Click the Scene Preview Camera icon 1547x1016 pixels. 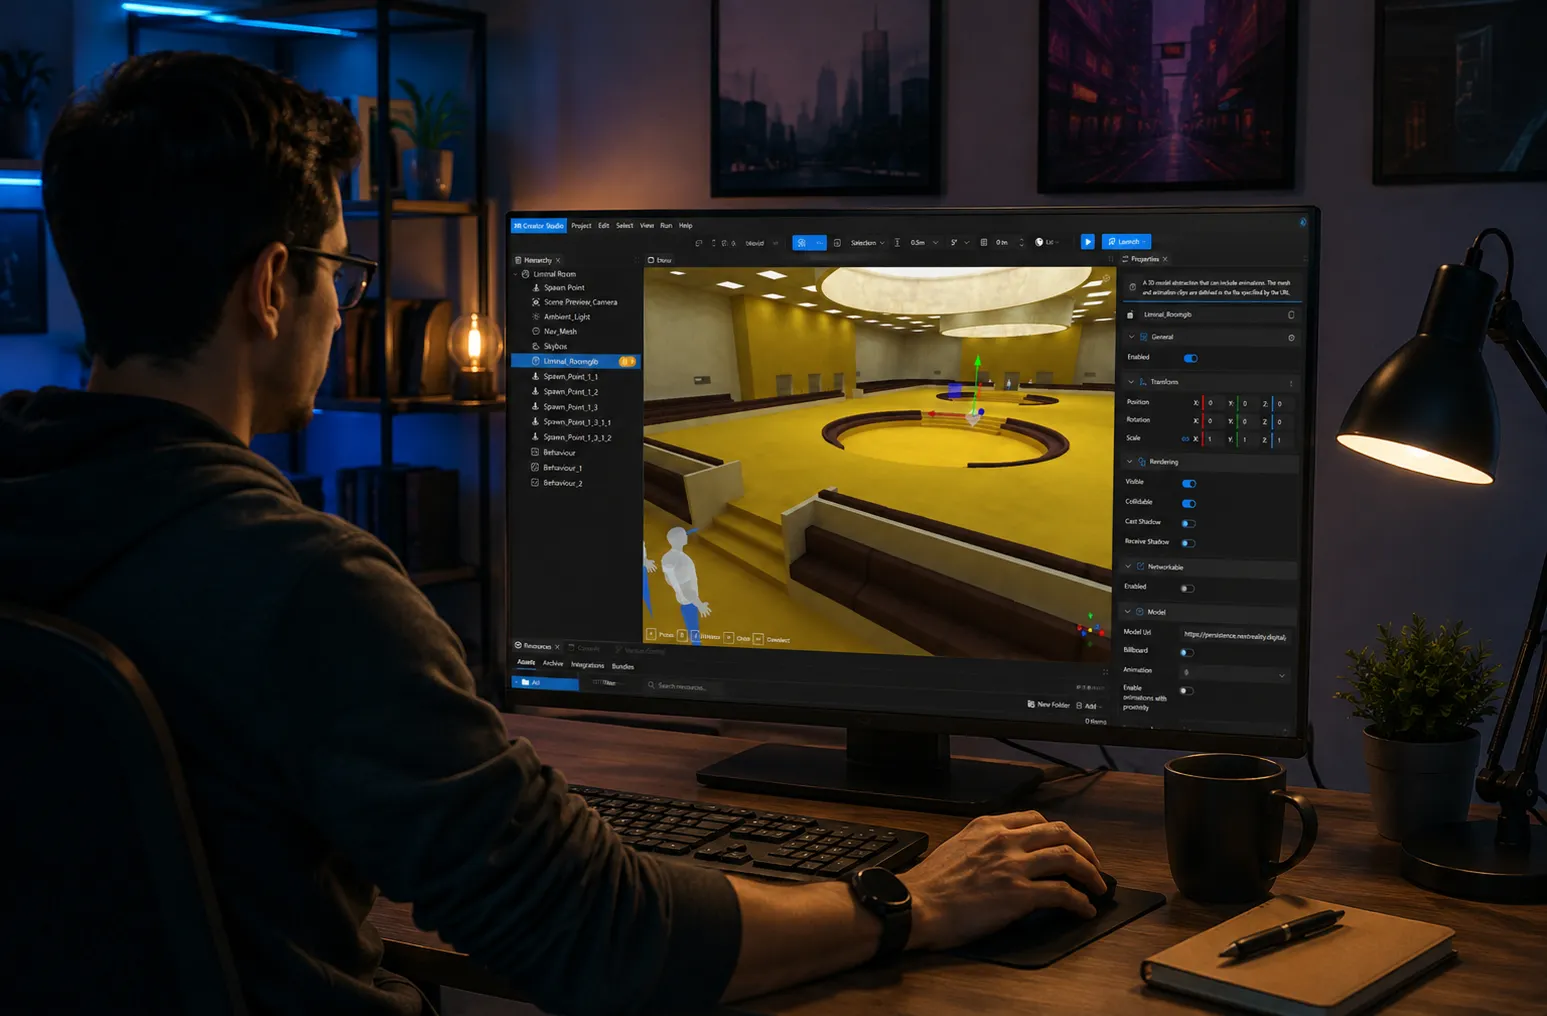(536, 302)
